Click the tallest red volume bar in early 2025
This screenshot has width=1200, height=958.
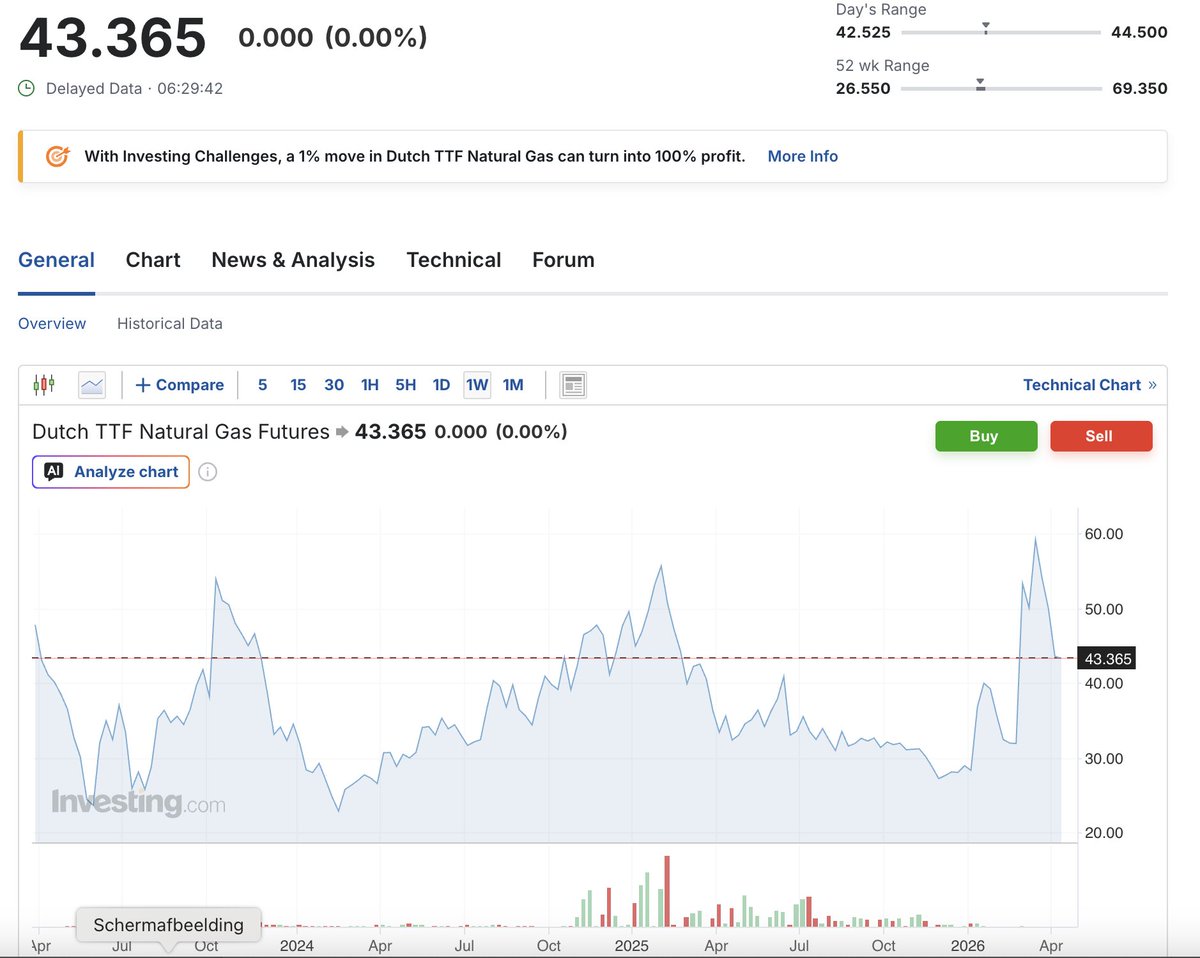[666, 891]
